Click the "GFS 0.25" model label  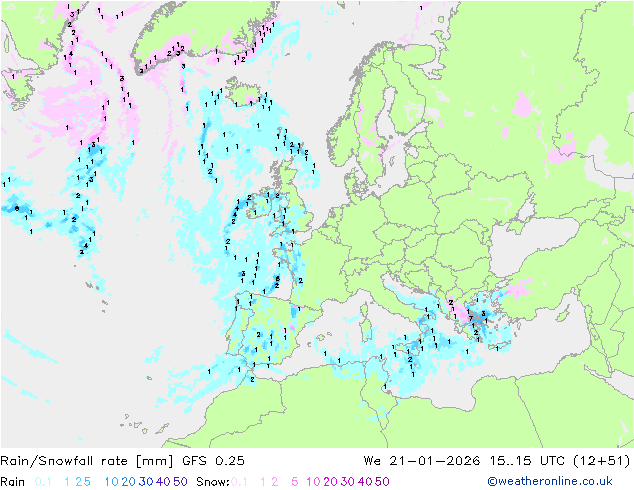coord(213,461)
